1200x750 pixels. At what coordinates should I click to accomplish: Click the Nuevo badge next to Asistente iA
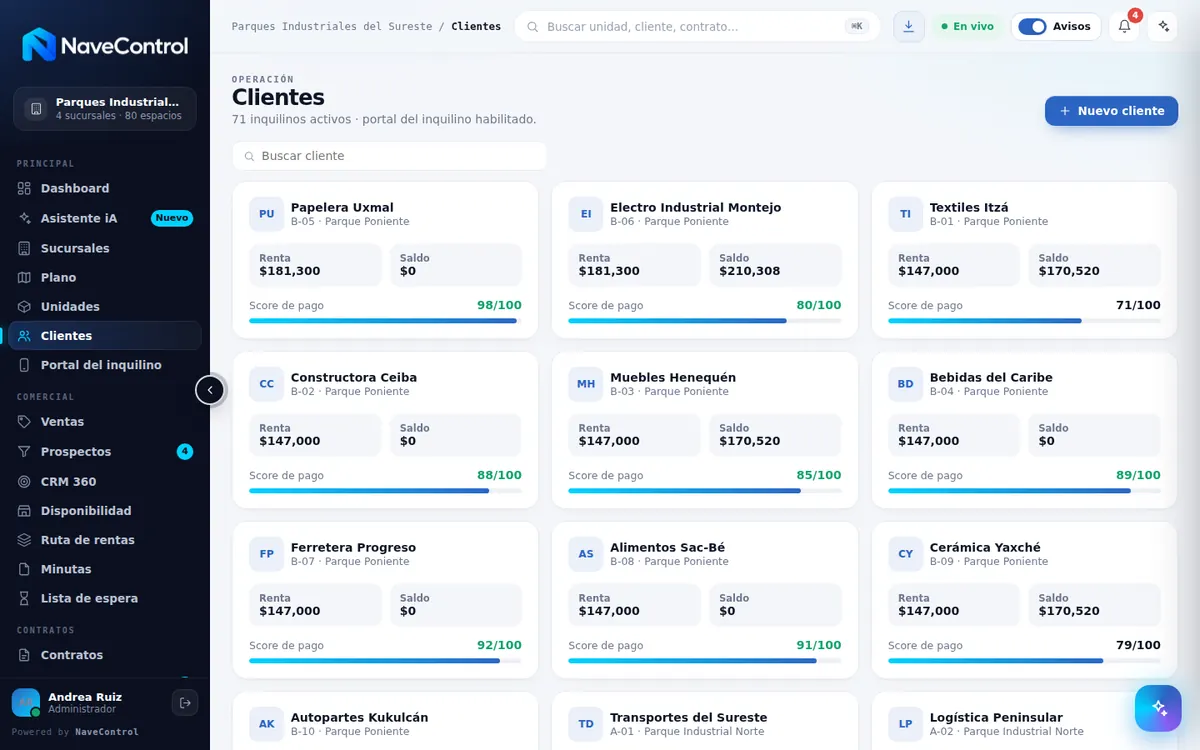pos(172,218)
